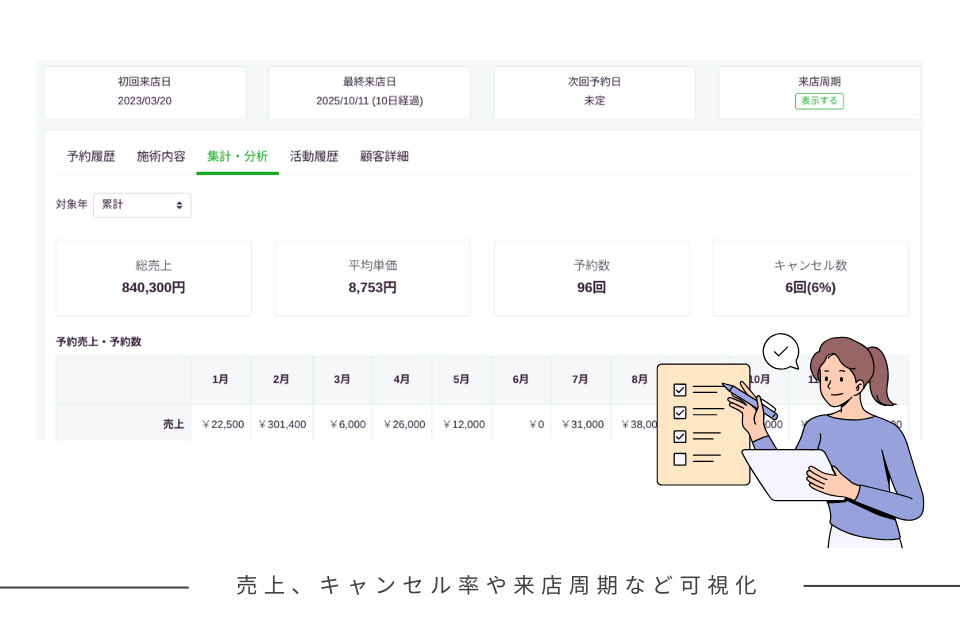
Task: Click the 平均単価 8,753円 card
Action: click(372, 277)
